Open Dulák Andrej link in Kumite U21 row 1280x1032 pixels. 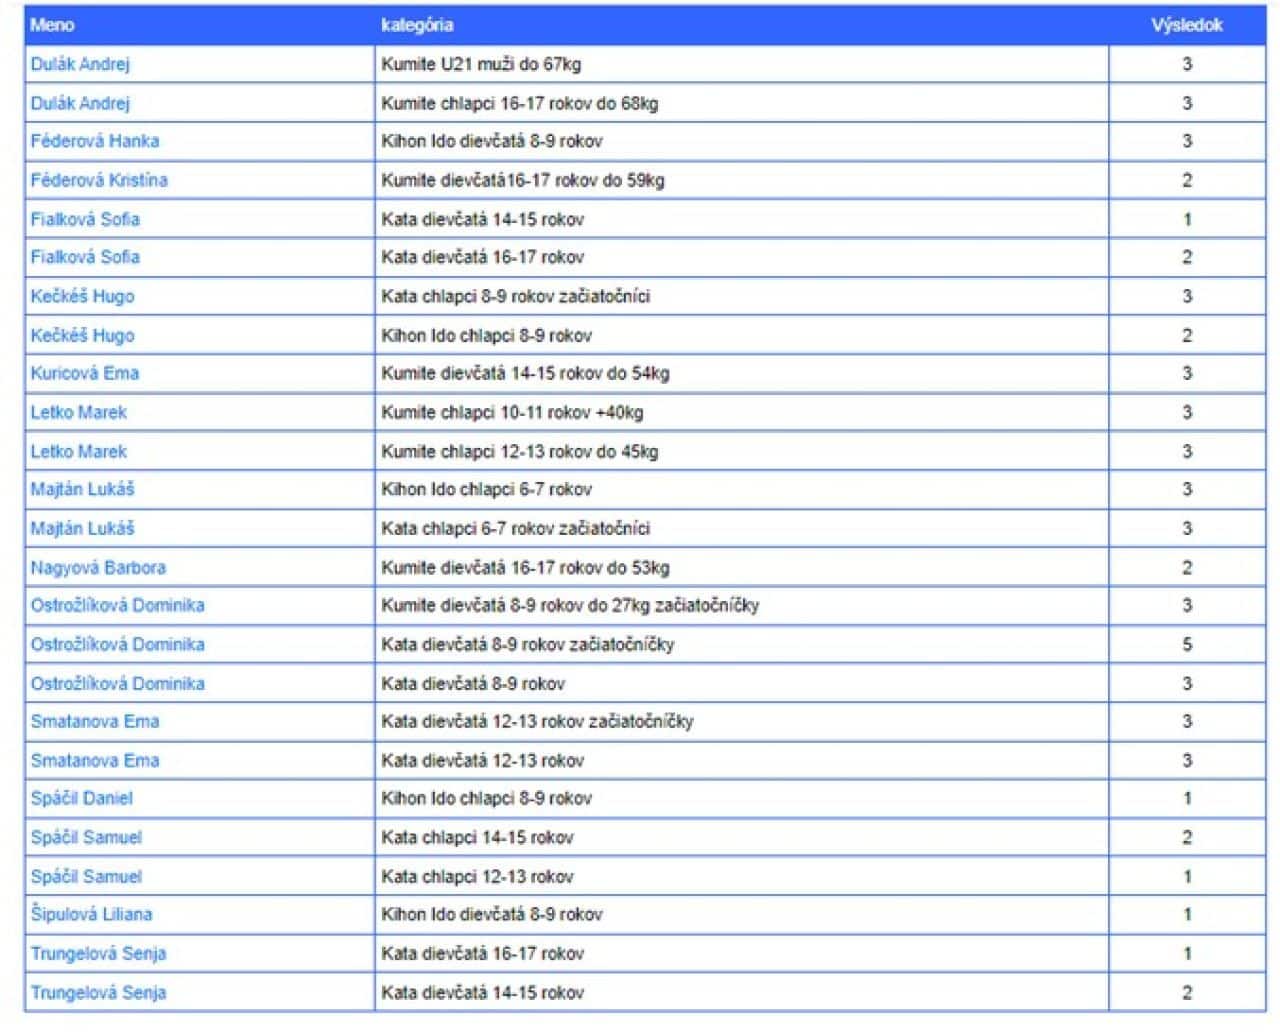point(80,64)
